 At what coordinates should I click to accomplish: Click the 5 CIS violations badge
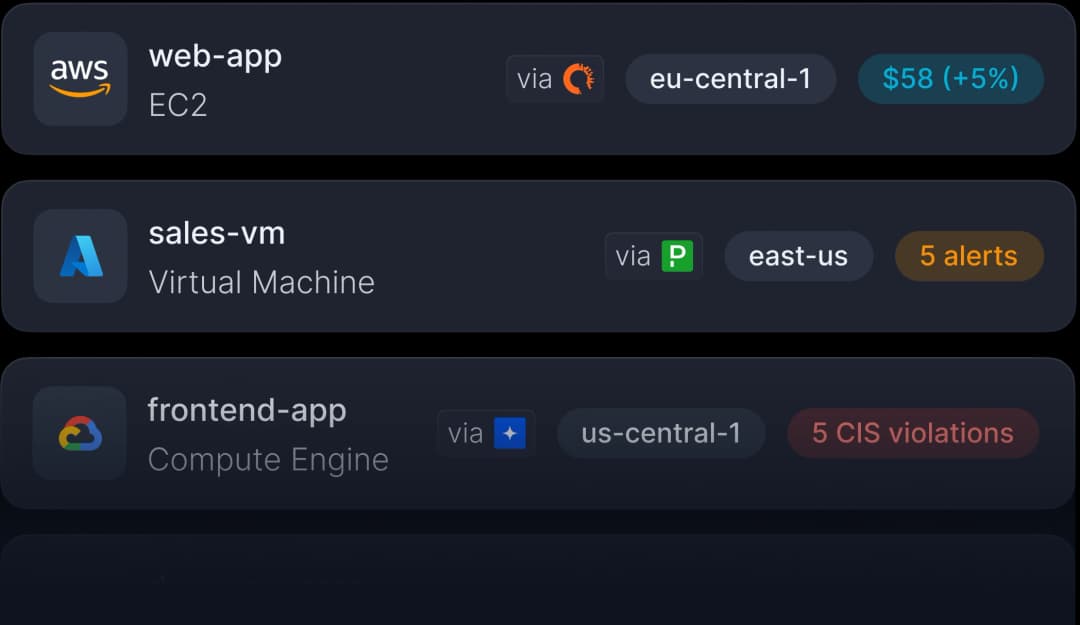[x=913, y=433]
